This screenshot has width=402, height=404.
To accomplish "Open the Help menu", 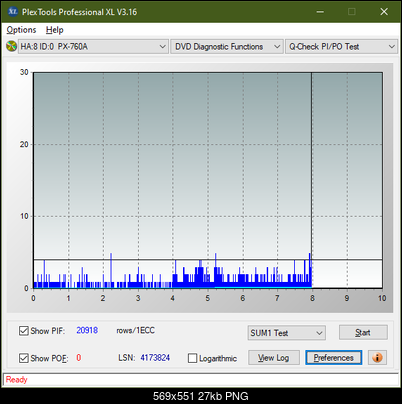I will click(54, 30).
